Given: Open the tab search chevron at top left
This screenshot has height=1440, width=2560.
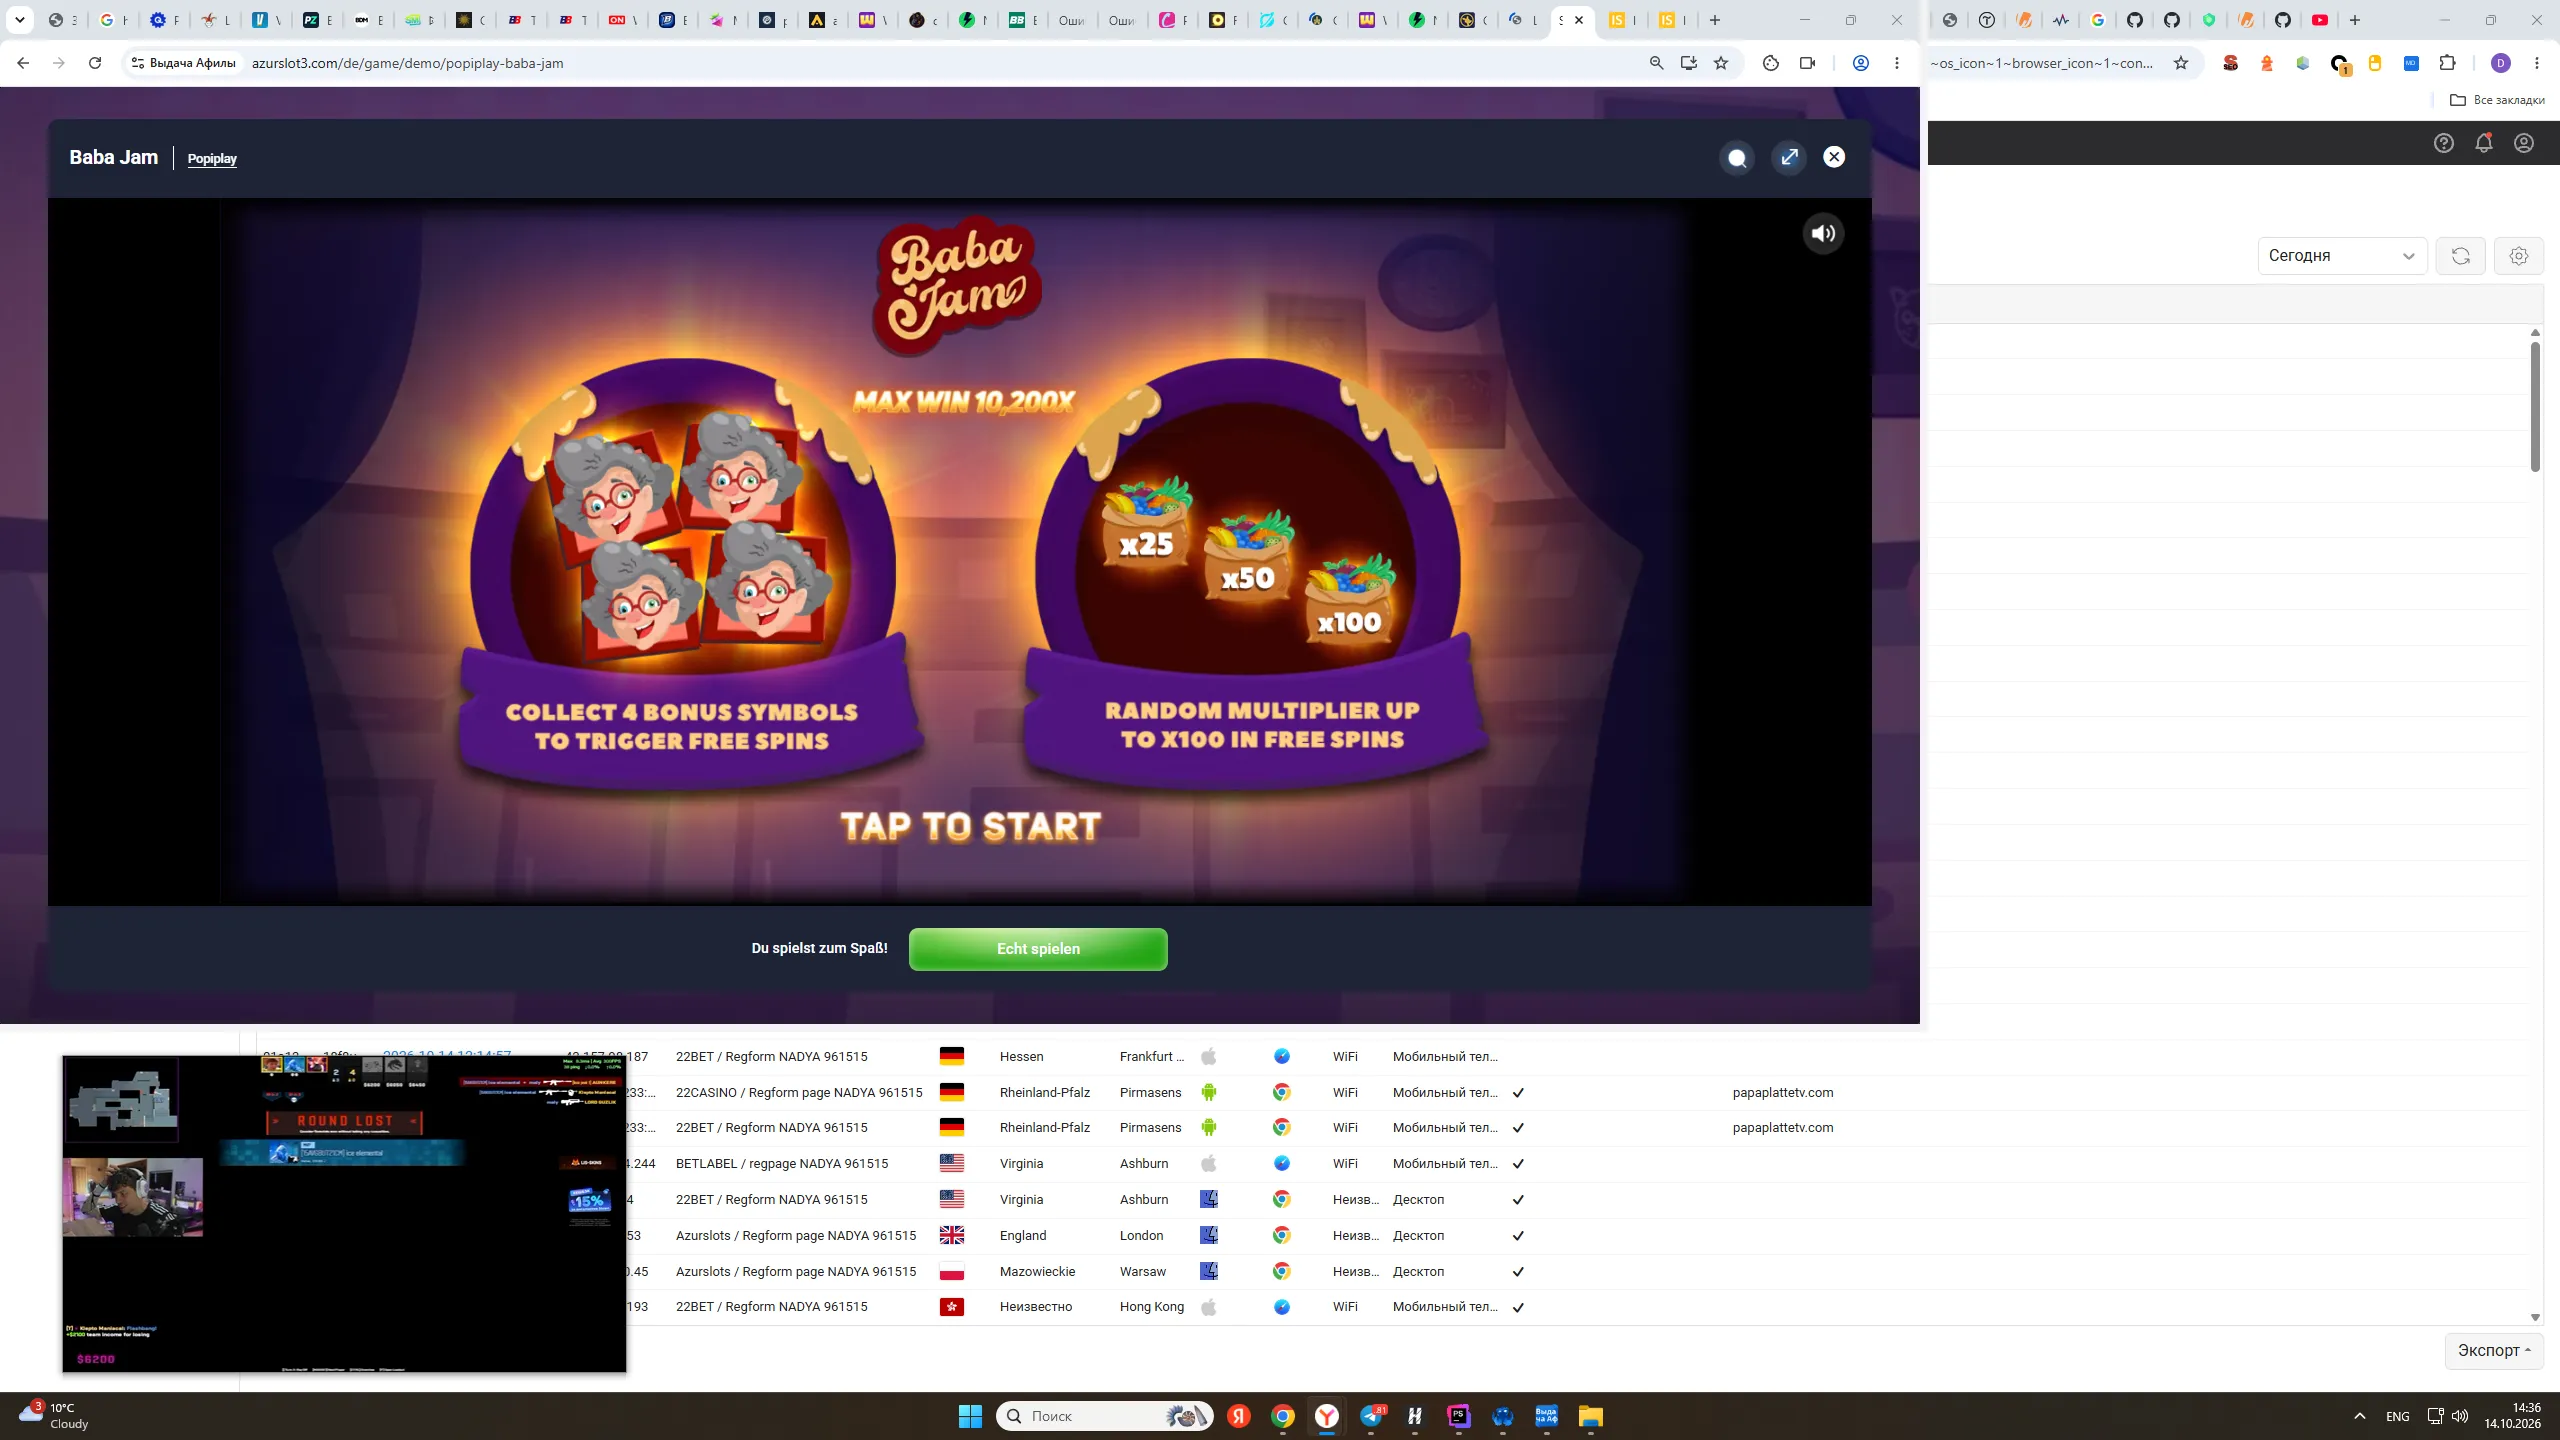Looking at the screenshot, I should pyautogui.click(x=19, y=20).
